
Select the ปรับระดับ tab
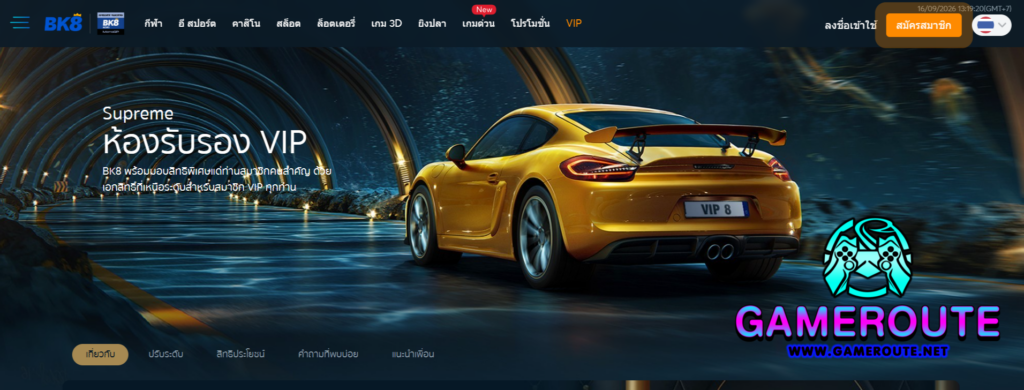tap(166, 354)
